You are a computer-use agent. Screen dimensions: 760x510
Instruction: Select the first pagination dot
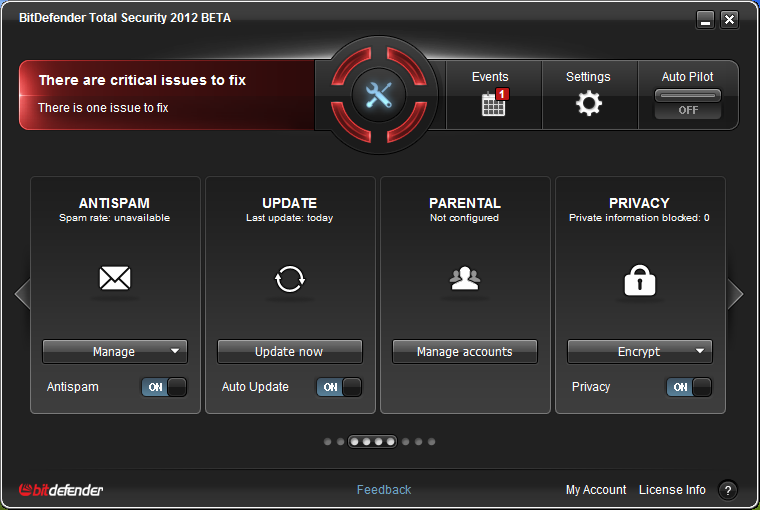click(x=328, y=442)
